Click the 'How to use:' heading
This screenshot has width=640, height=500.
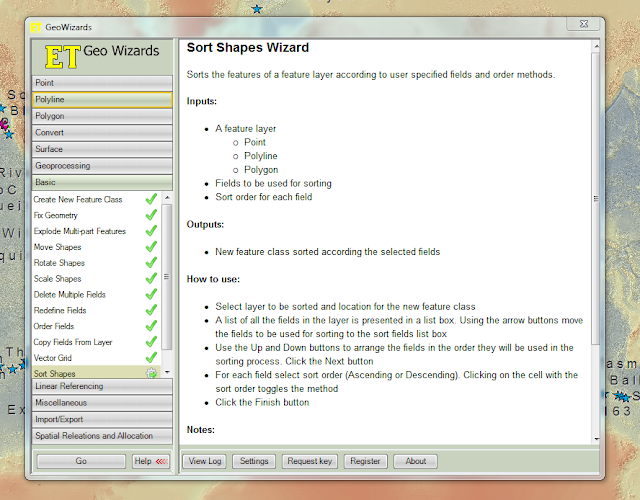click(x=213, y=279)
